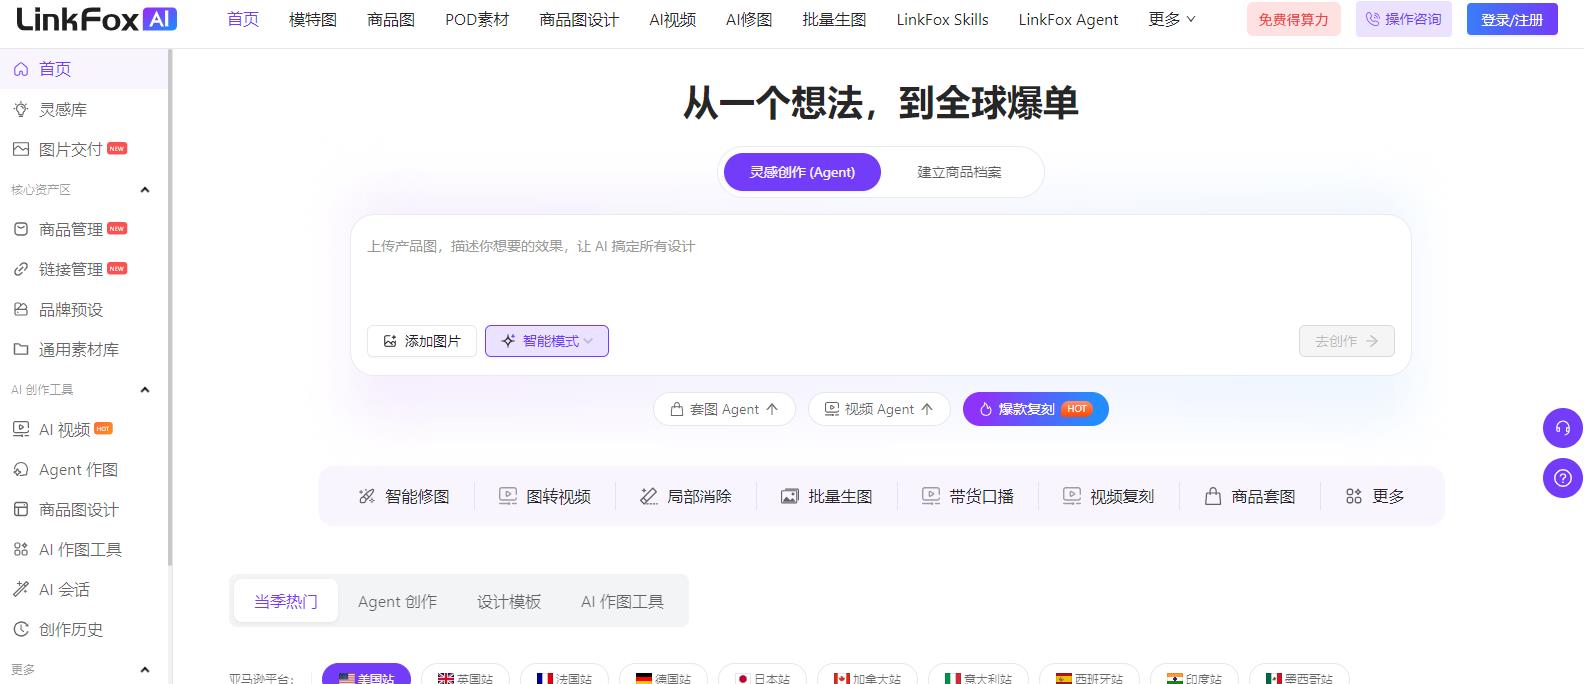The width and height of the screenshot is (1584, 684).
Task: Click the product description prompt text field
Action: [880, 270]
